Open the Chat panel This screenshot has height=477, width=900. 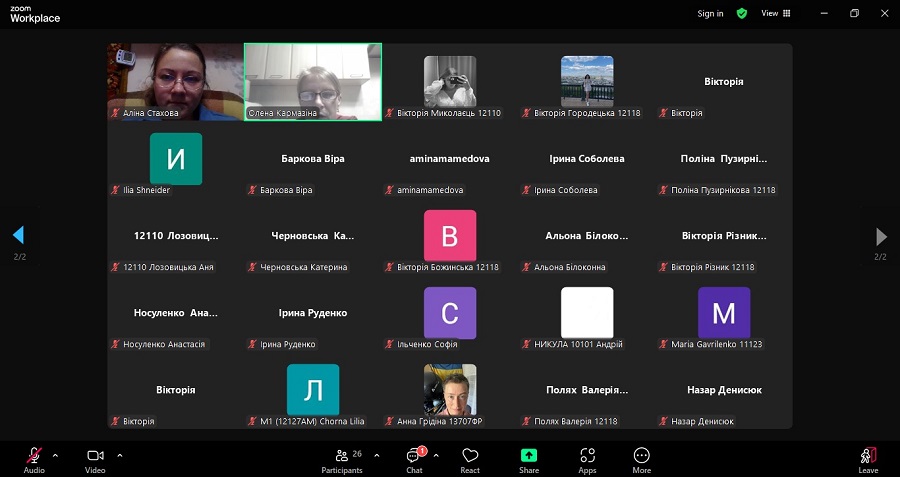414,459
